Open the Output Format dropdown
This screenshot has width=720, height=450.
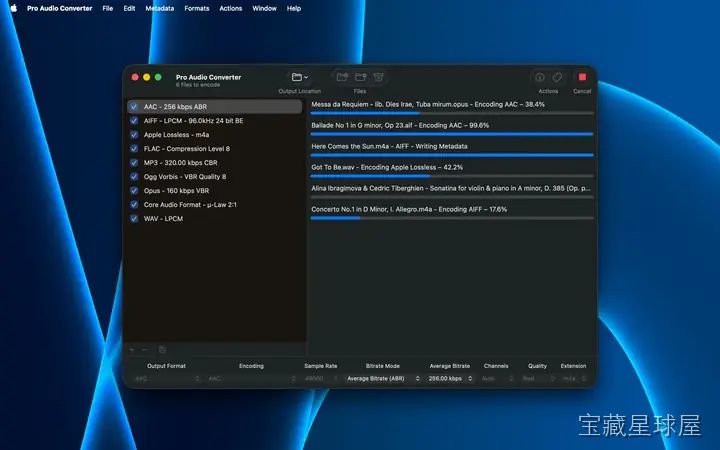[168, 378]
